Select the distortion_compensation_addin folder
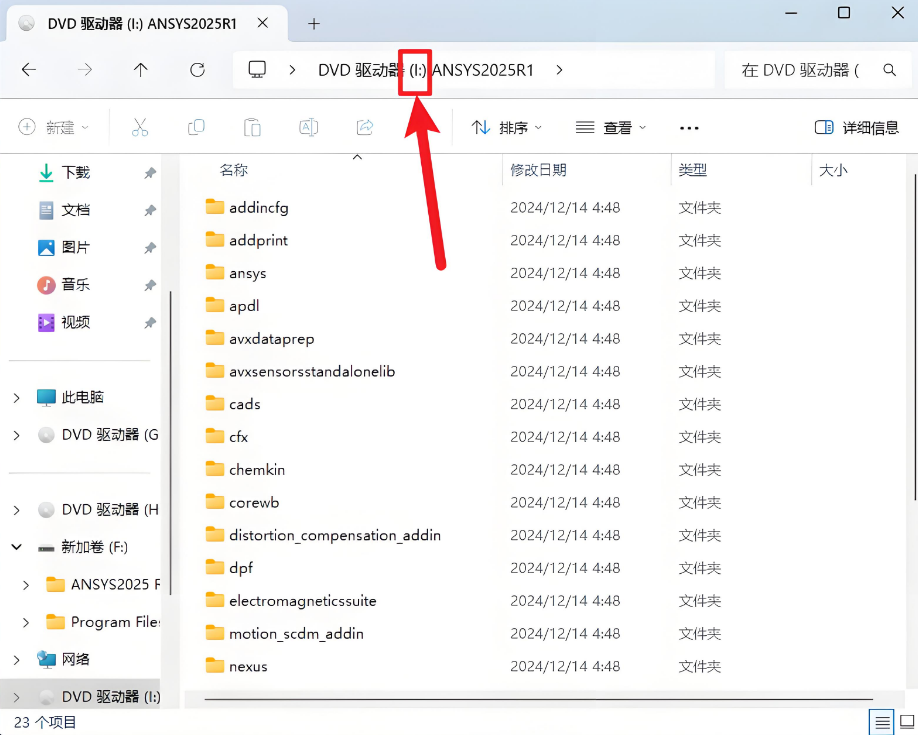918x735 pixels. [463, 535]
